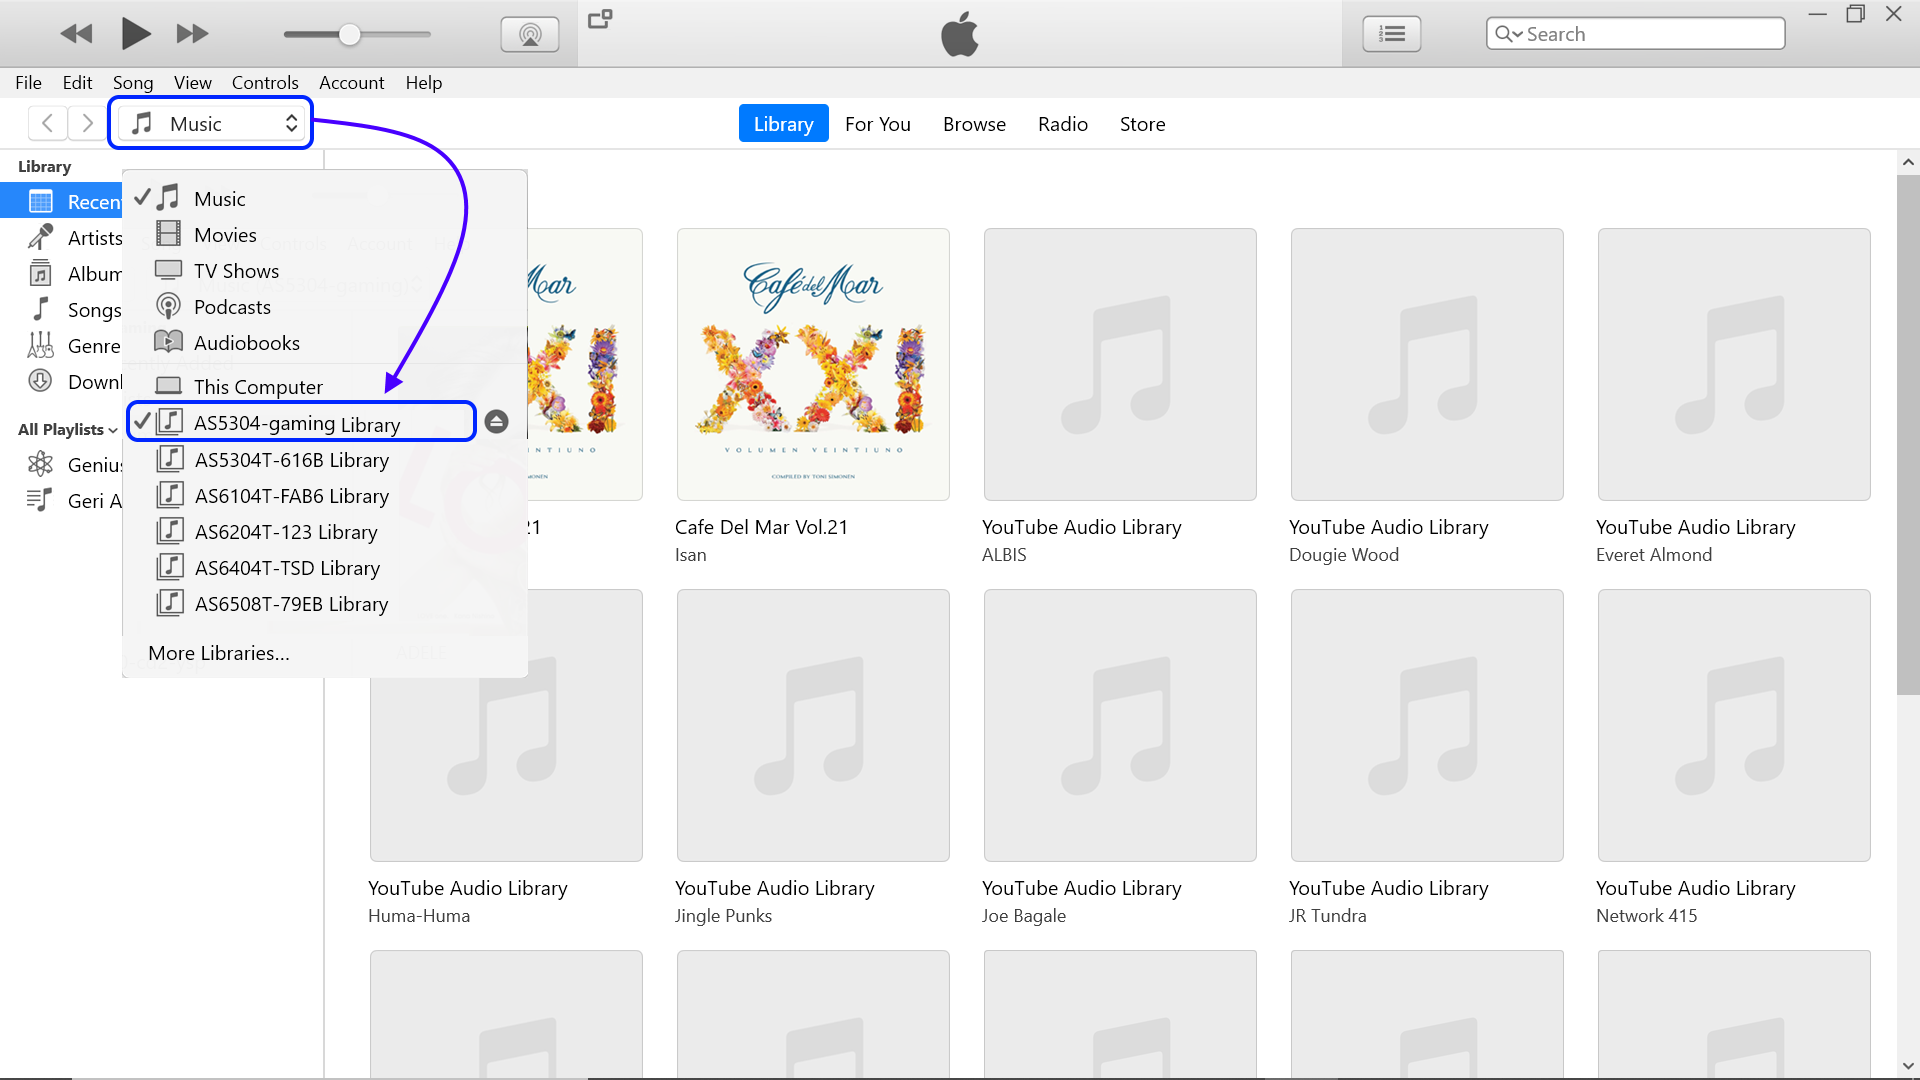Select AS6404T-TSD Library
1920x1080 pixels.
[x=325, y=568]
